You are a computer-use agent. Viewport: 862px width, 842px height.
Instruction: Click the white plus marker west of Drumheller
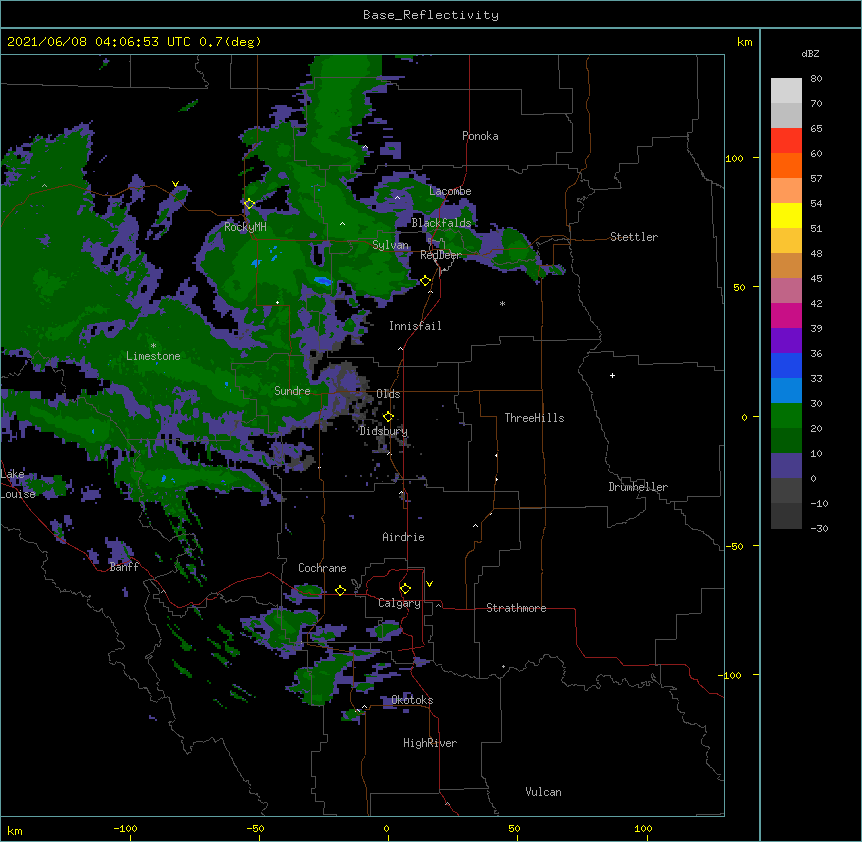tap(612, 375)
